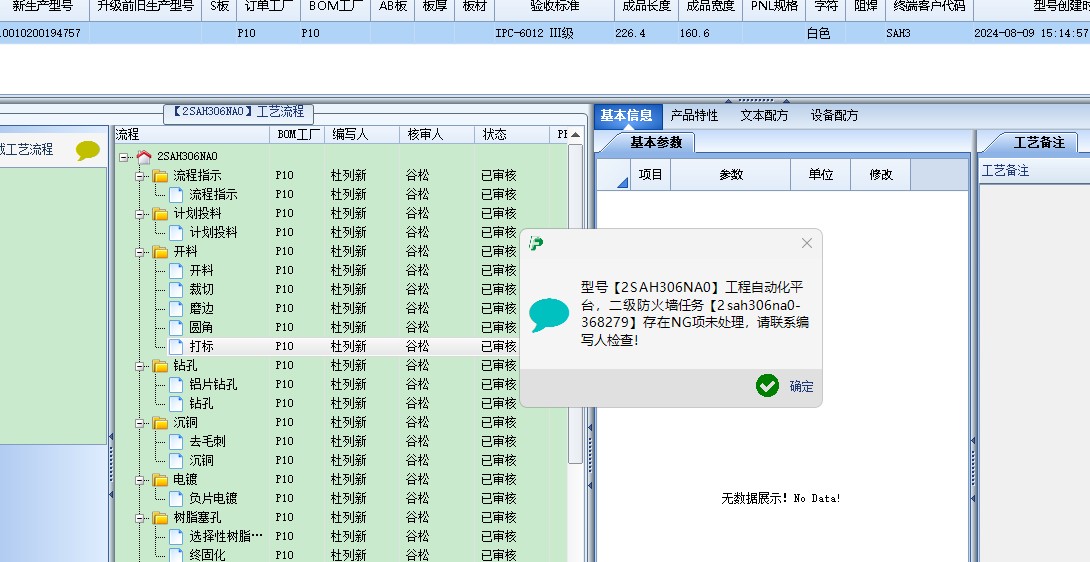Select the 工艺备注 tab
The image size is (1090, 562).
coord(1039,143)
